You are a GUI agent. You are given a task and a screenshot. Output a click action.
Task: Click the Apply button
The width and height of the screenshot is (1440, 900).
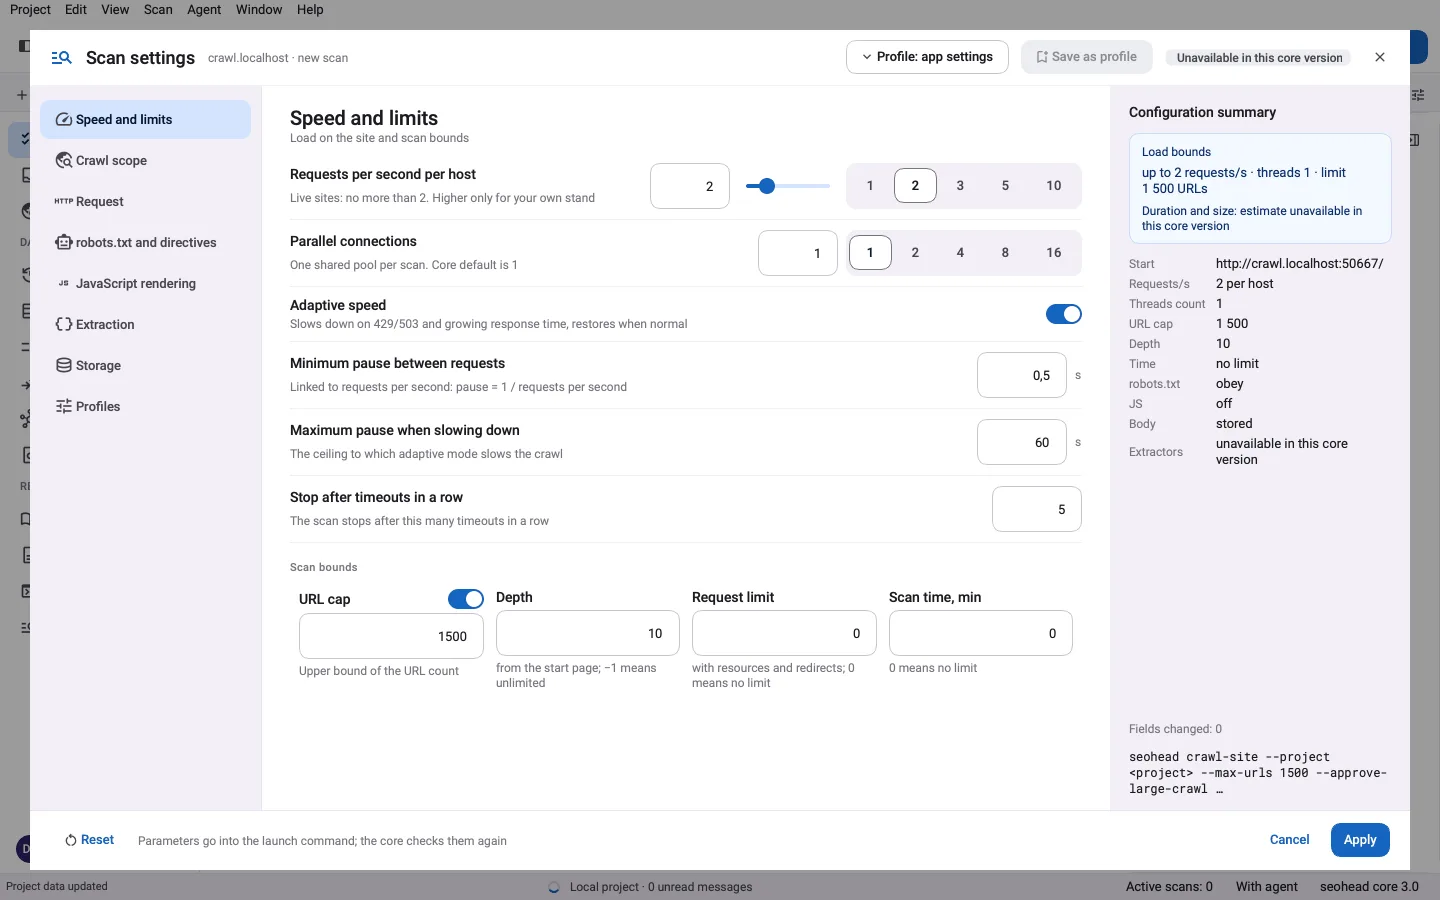pos(1360,840)
